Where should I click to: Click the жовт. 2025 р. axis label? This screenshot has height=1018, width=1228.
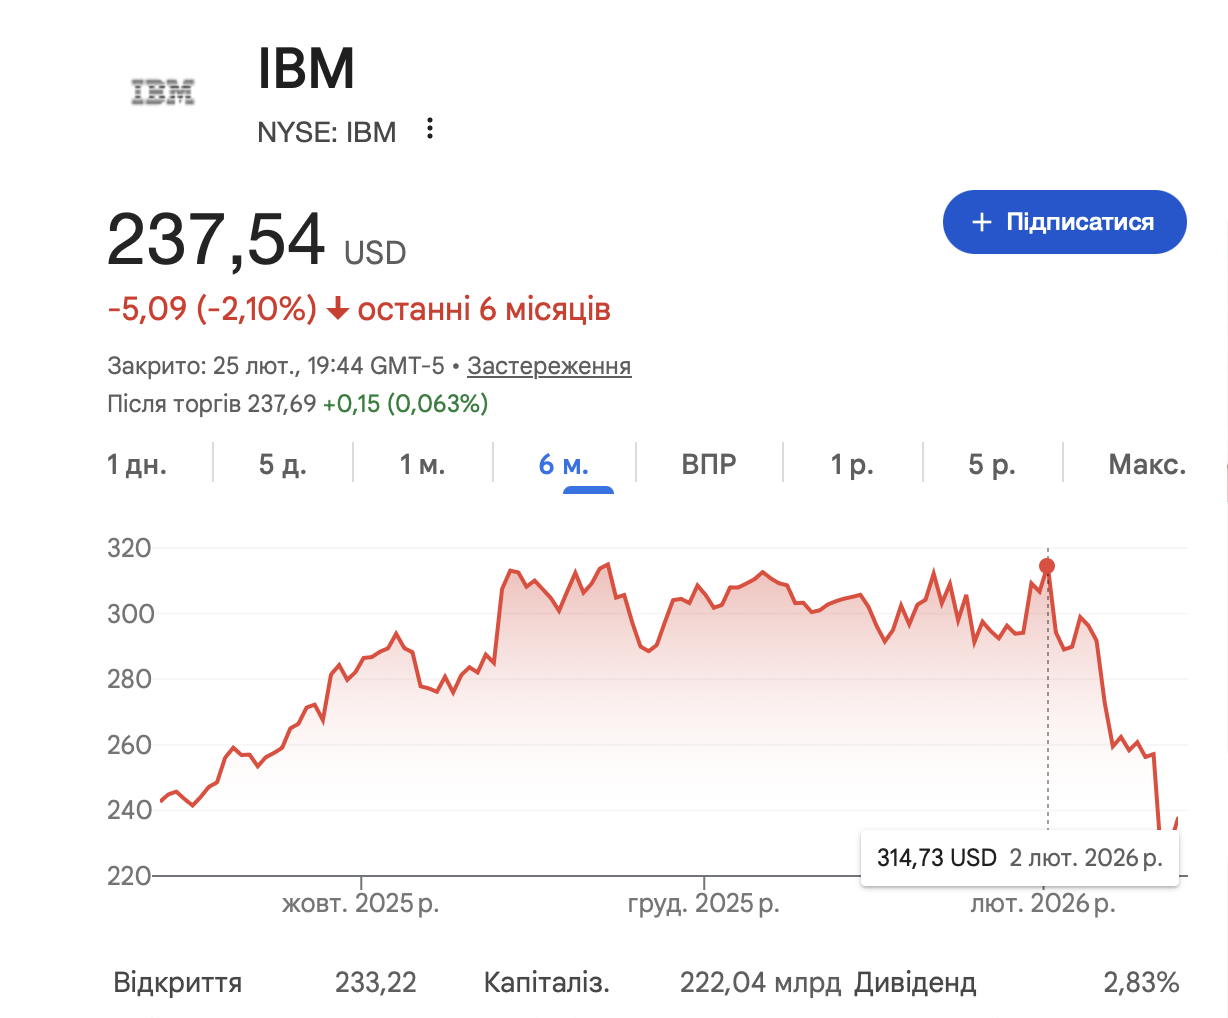361,905
